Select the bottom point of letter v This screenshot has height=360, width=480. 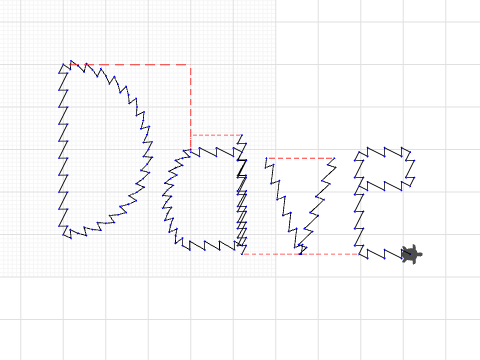click(x=302, y=249)
